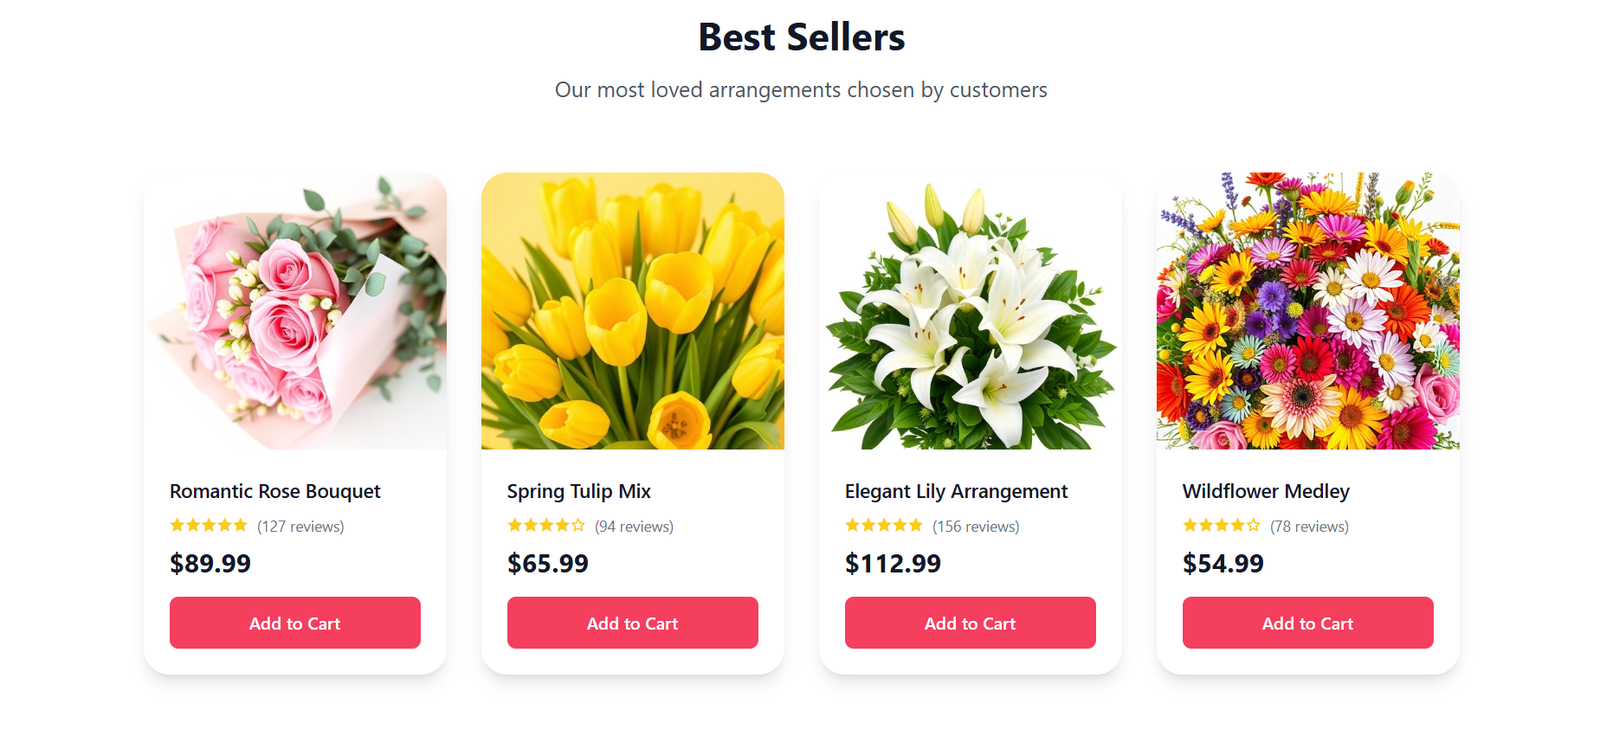The height and width of the screenshot is (751, 1600).
Task: Click the Elegant Lily Arrangement star rating
Action: [x=883, y=525]
